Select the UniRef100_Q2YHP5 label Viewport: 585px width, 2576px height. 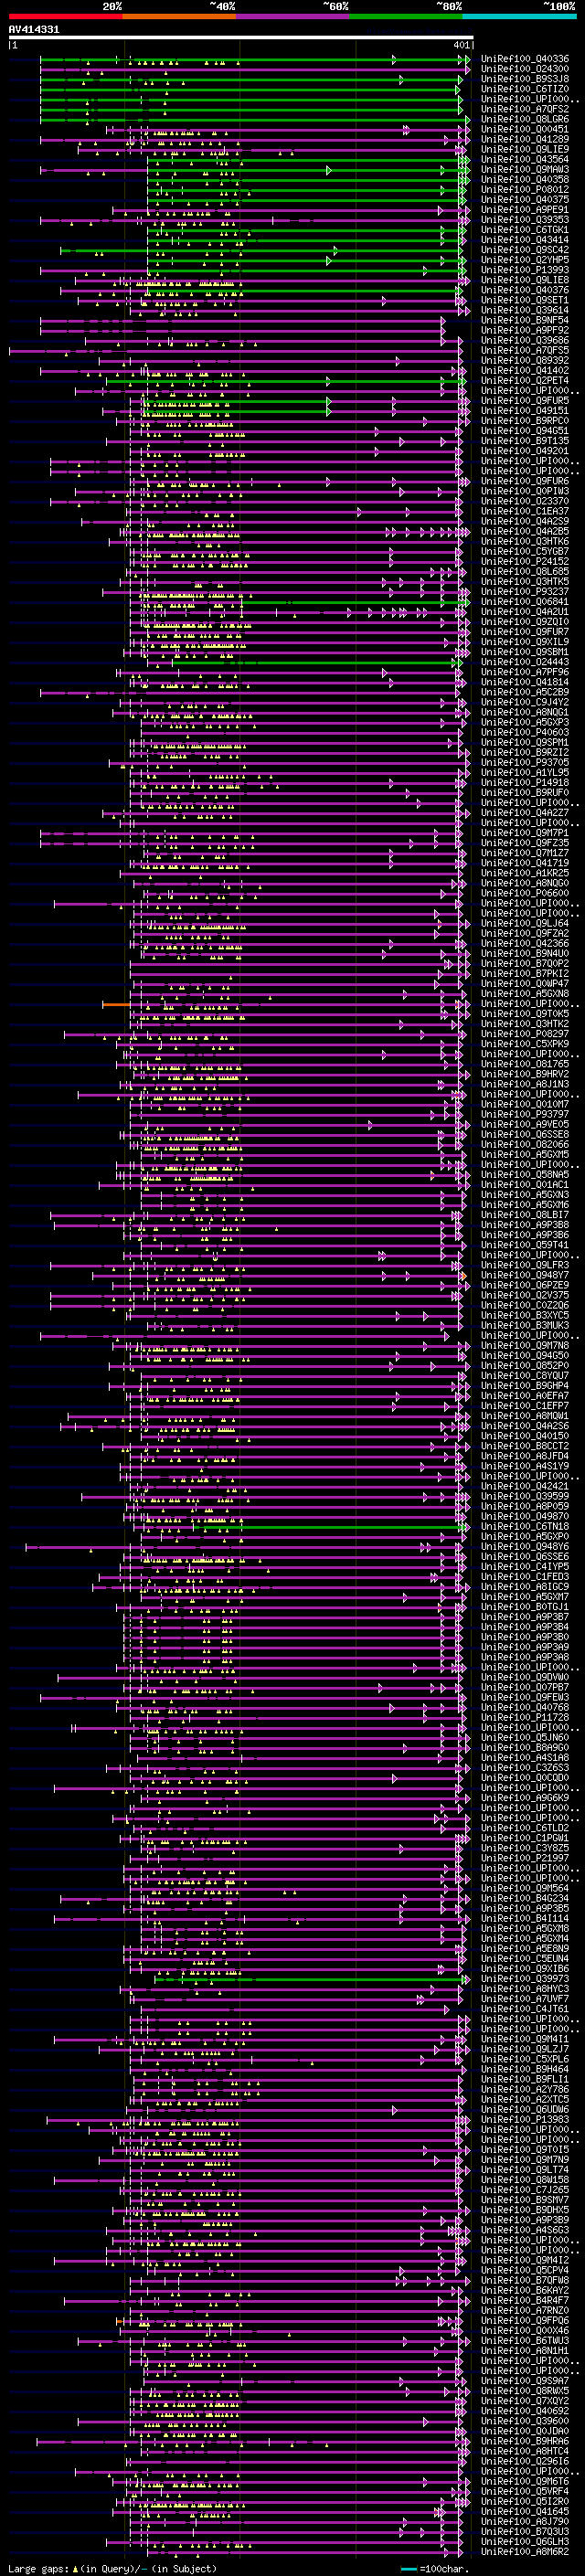point(525,260)
